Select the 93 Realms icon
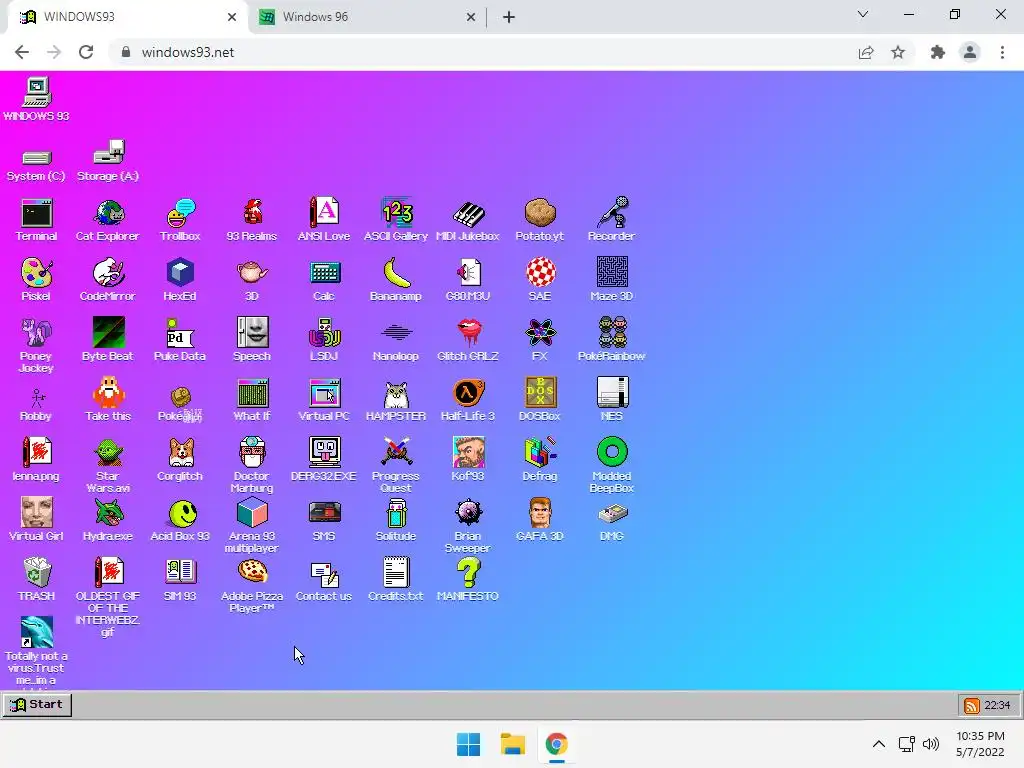 [x=252, y=221]
